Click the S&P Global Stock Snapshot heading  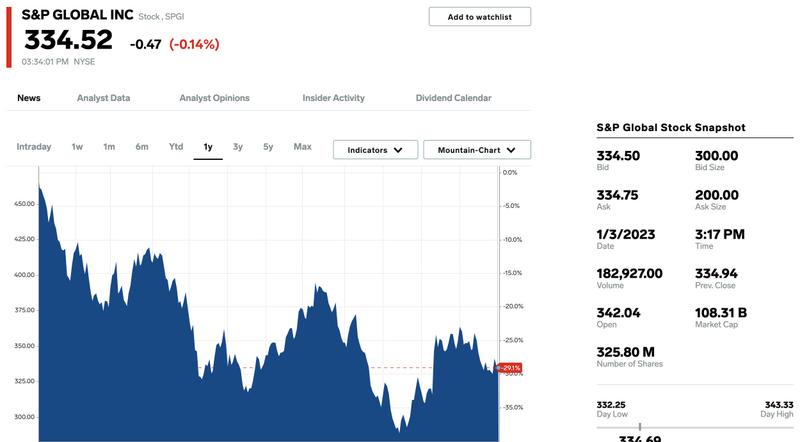671,128
